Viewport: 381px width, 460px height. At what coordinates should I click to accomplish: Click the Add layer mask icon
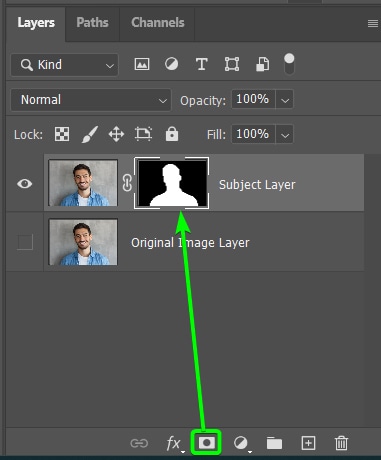[x=206, y=443]
